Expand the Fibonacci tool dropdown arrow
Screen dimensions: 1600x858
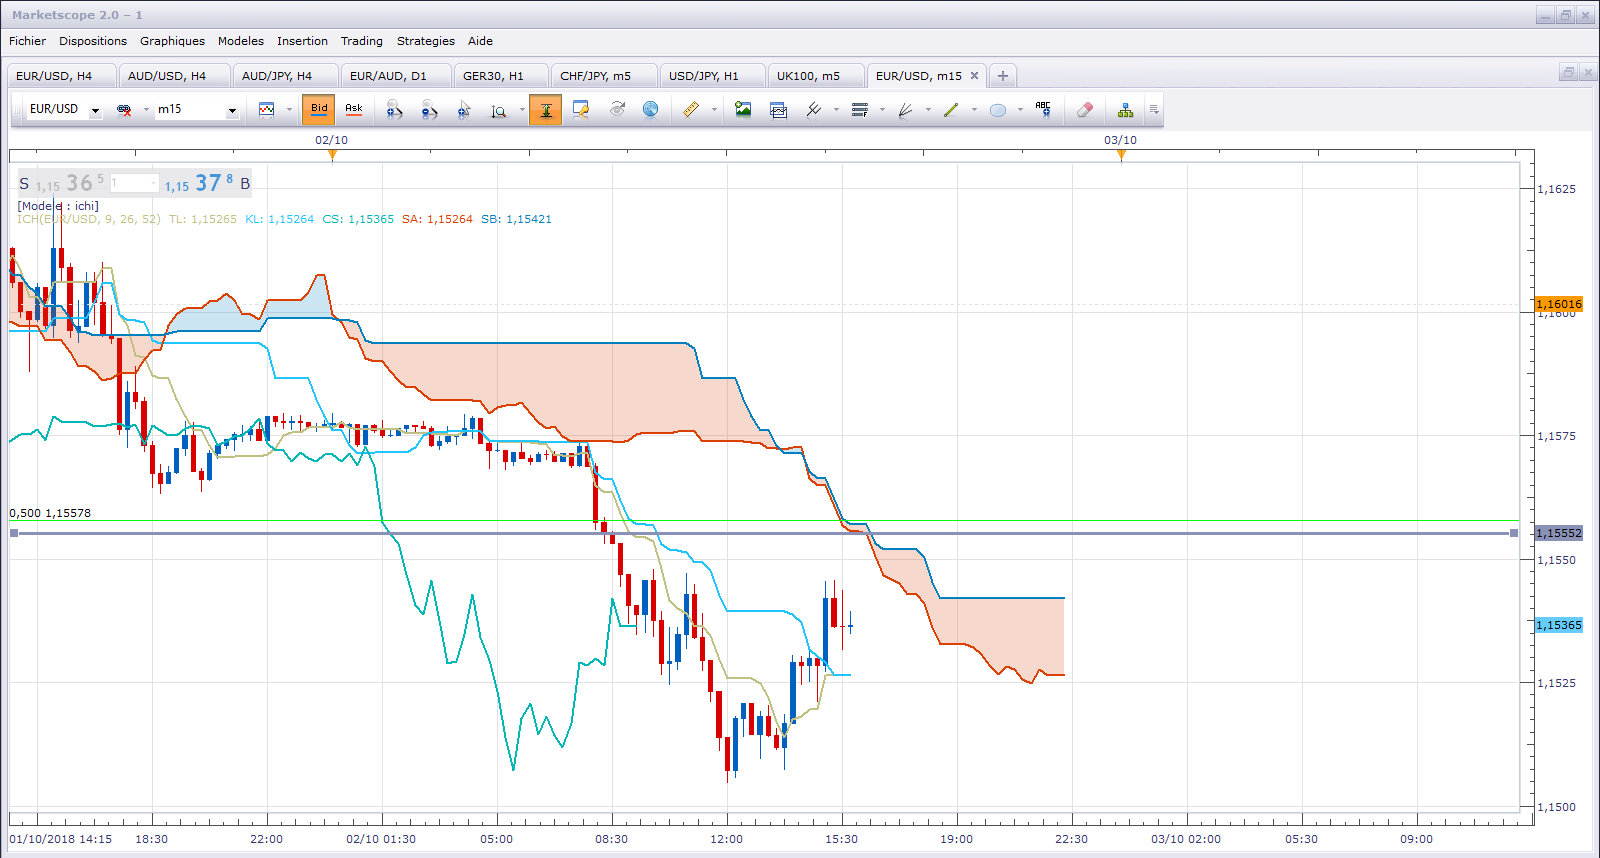point(882,110)
